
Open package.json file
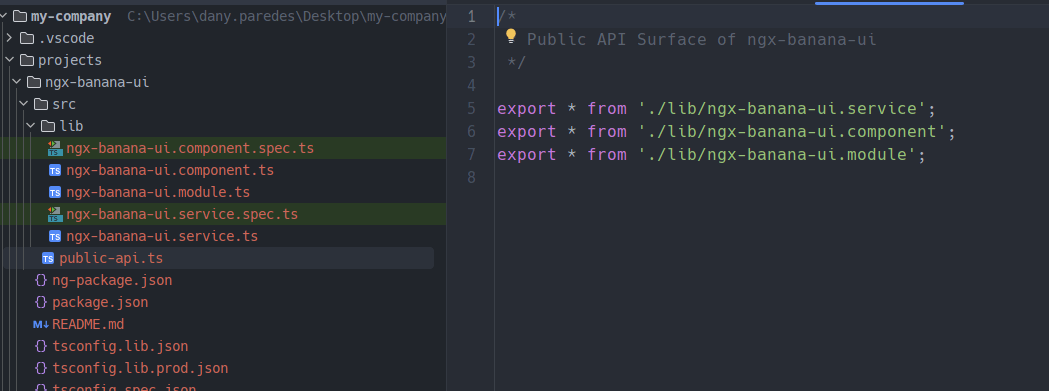(100, 303)
